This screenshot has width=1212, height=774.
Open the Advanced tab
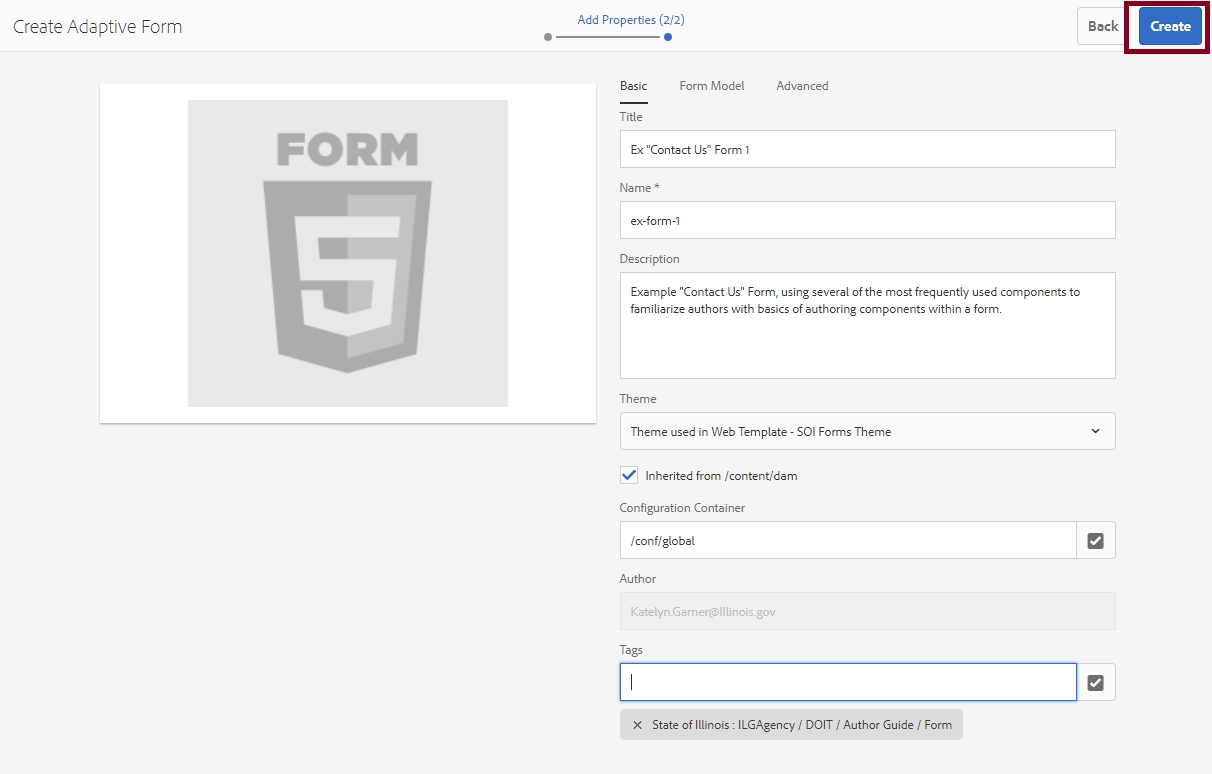(x=802, y=86)
